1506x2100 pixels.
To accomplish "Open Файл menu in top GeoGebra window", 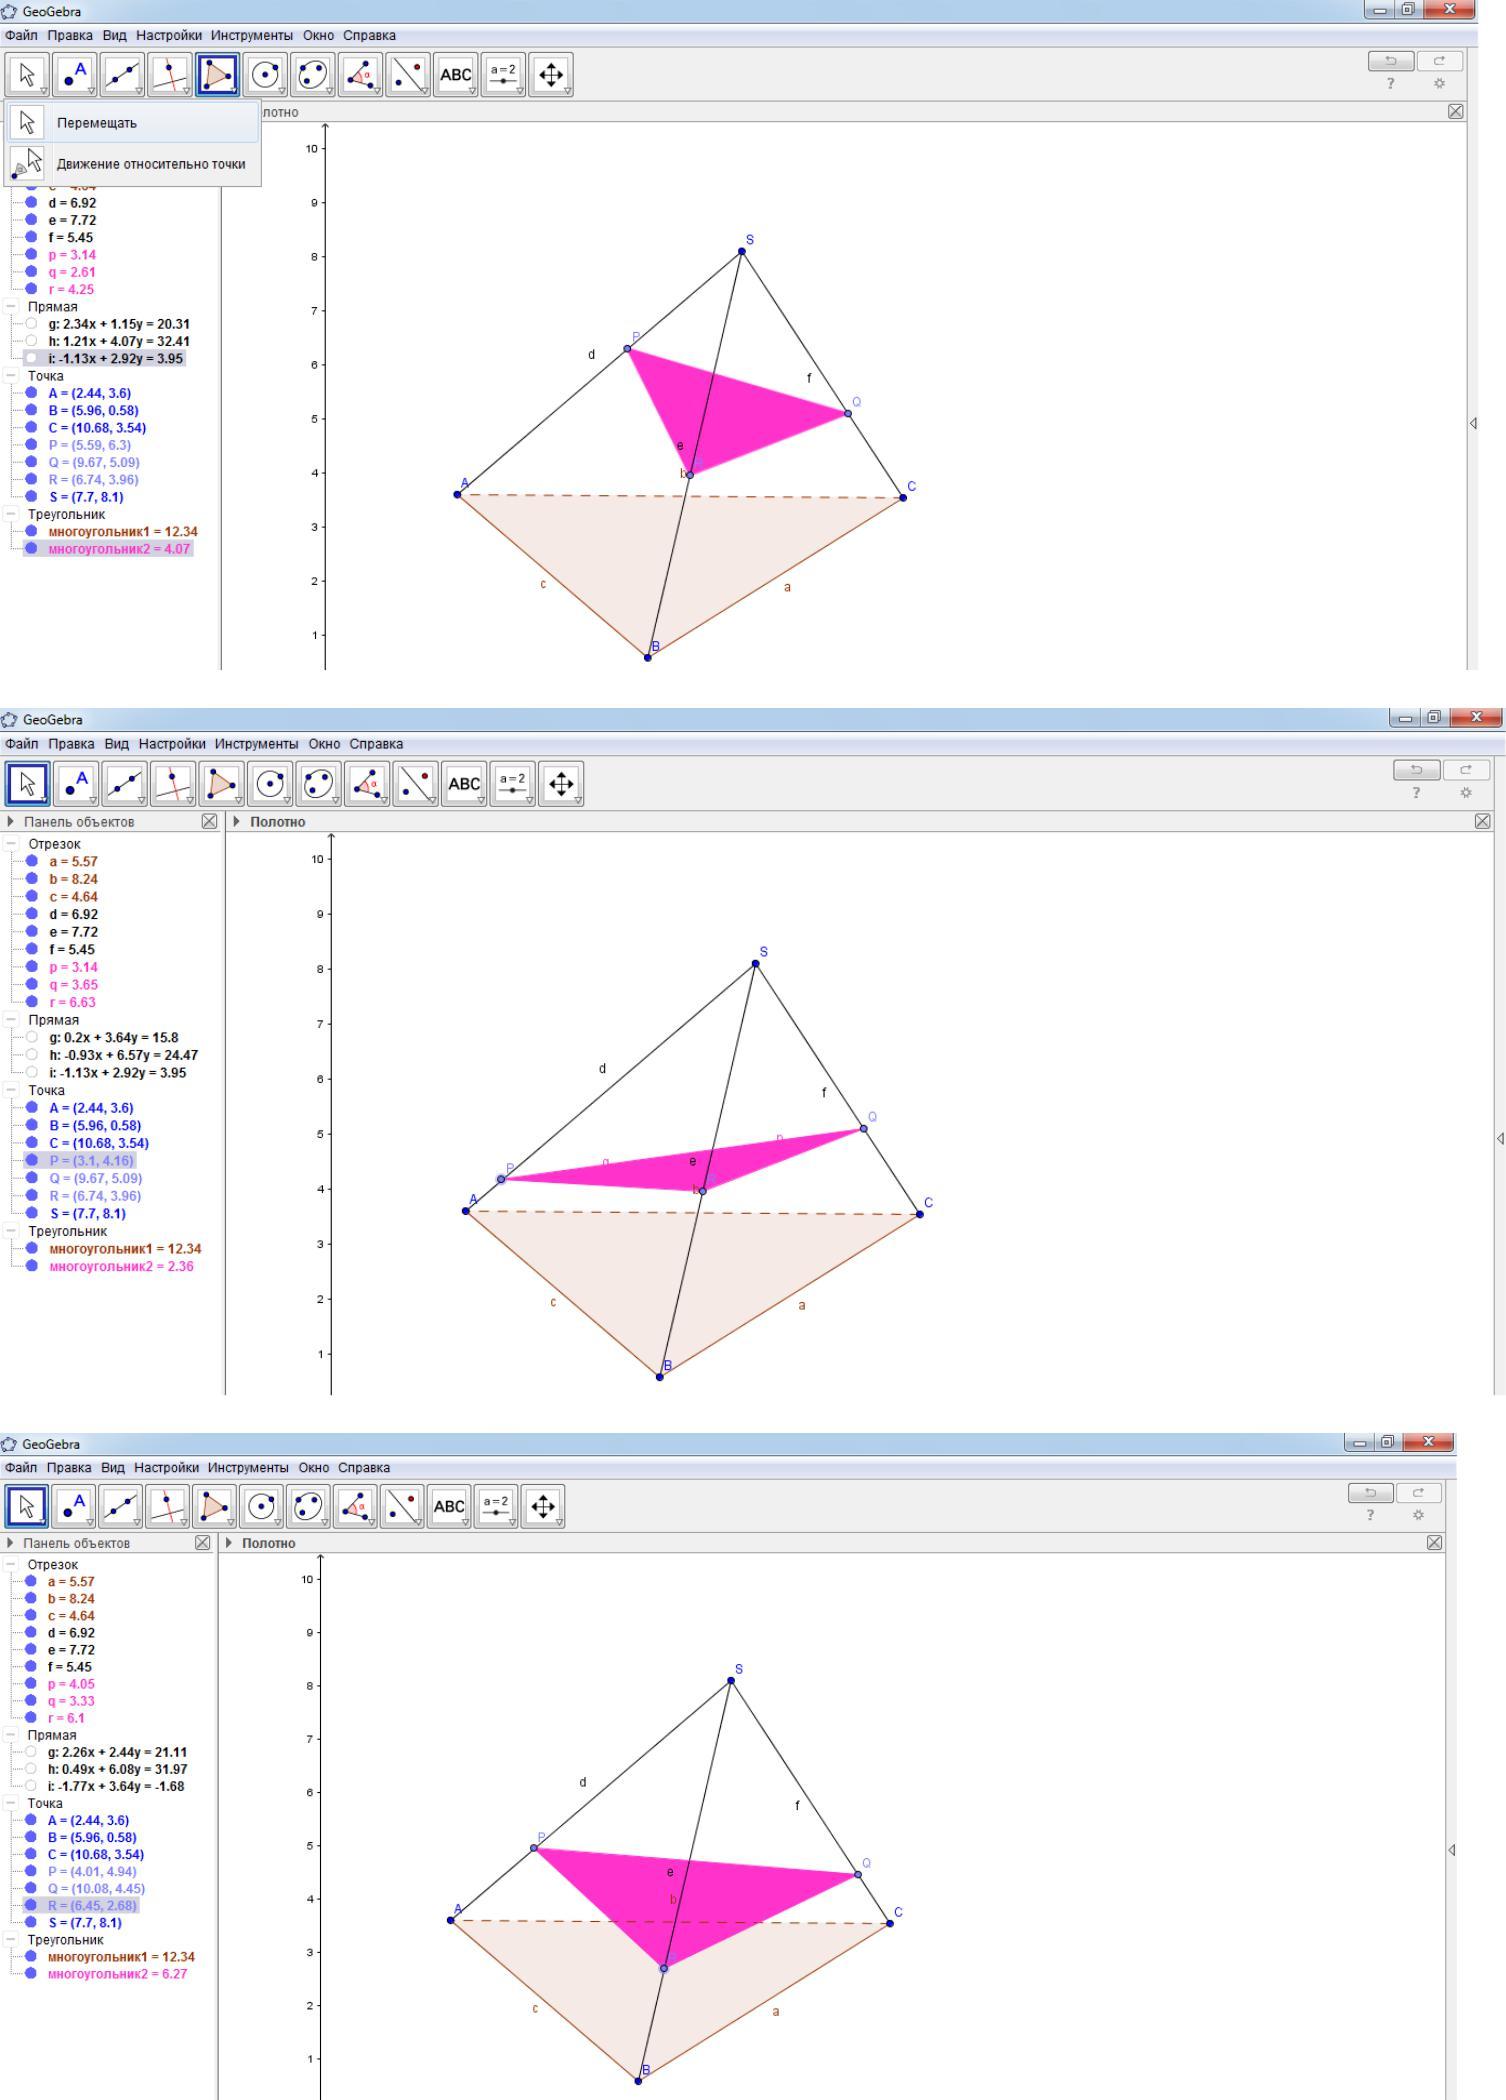I will tap(22, 35).
